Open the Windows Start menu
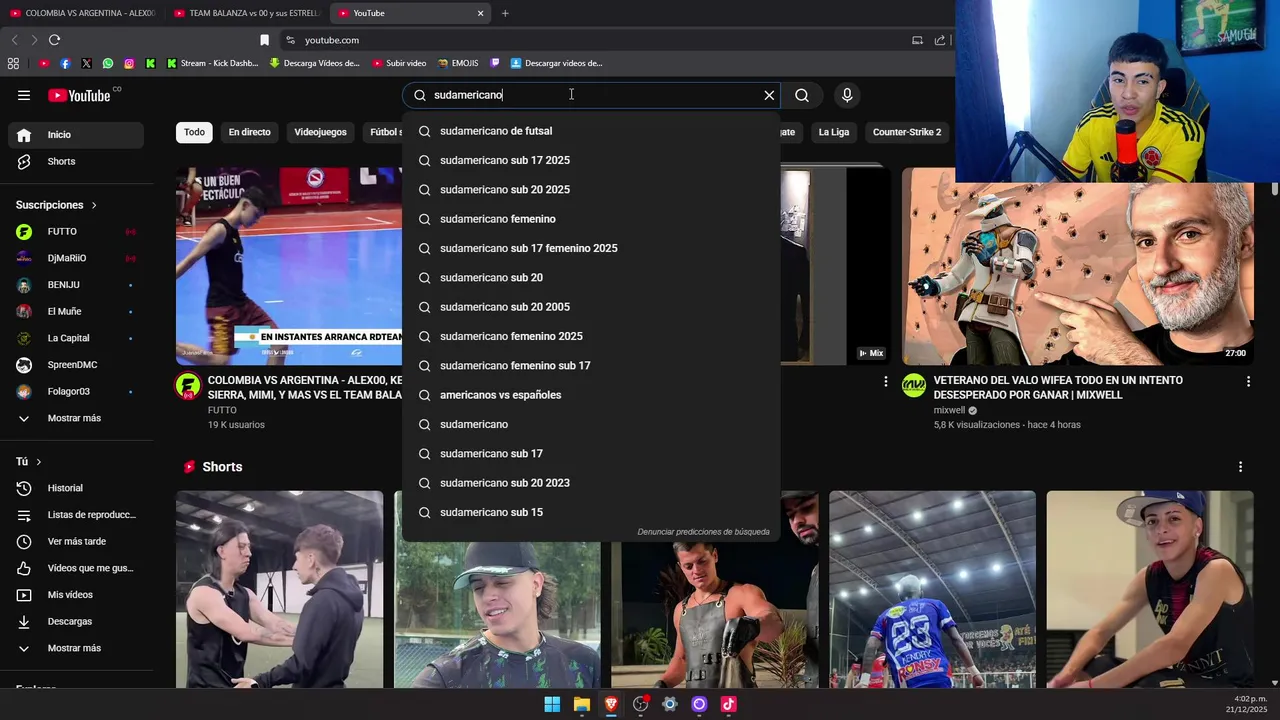This screenshot has height=720, width=1280. [x=552, y=704]
